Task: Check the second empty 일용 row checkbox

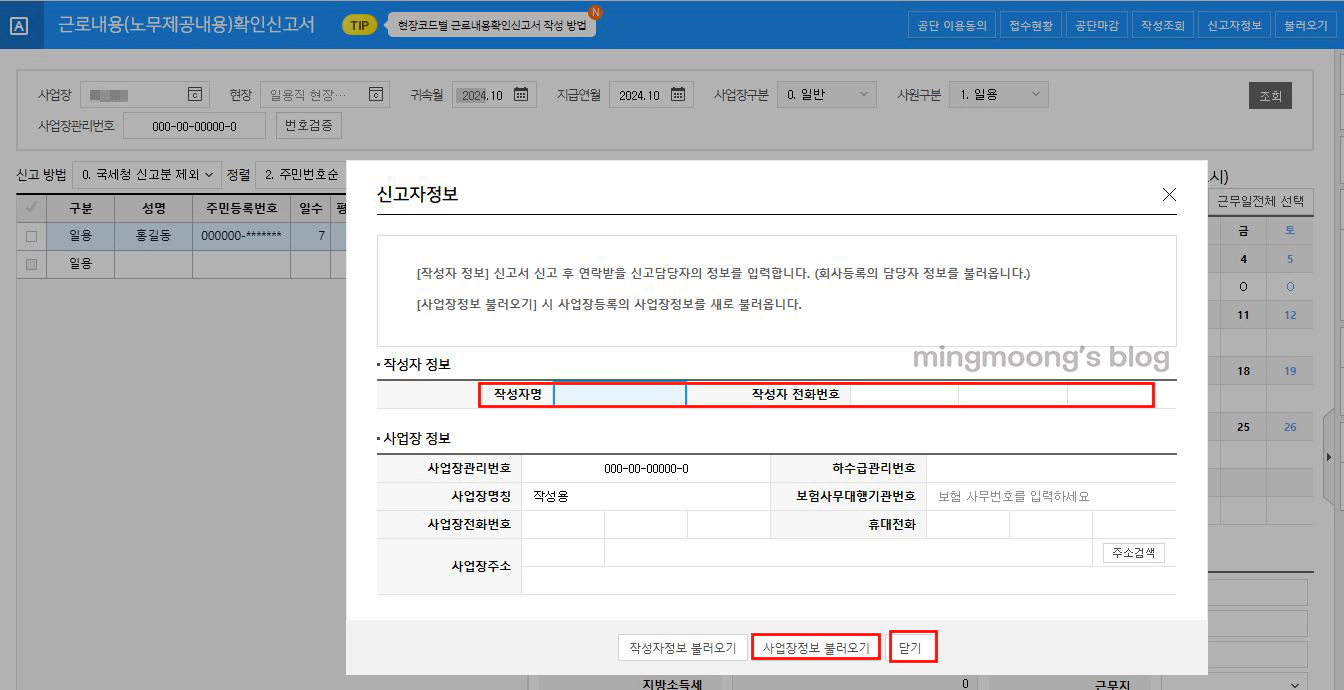Action: tap(31, 263)
